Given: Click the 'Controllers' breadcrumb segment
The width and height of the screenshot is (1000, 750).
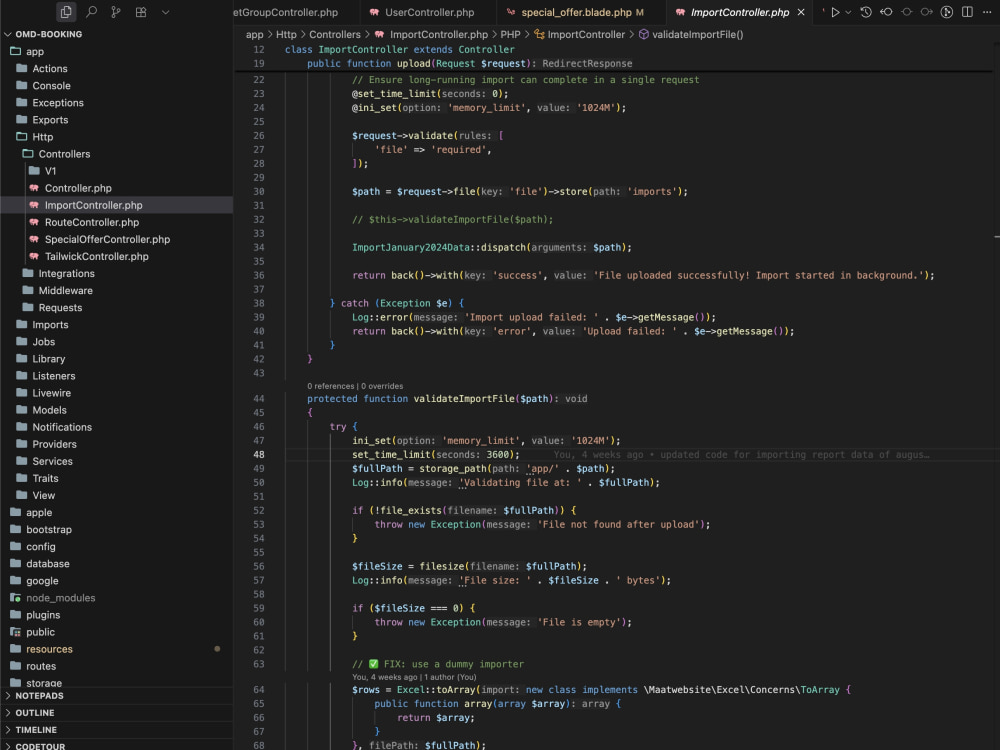Looking at the screenshot, I should click(335, 34).
